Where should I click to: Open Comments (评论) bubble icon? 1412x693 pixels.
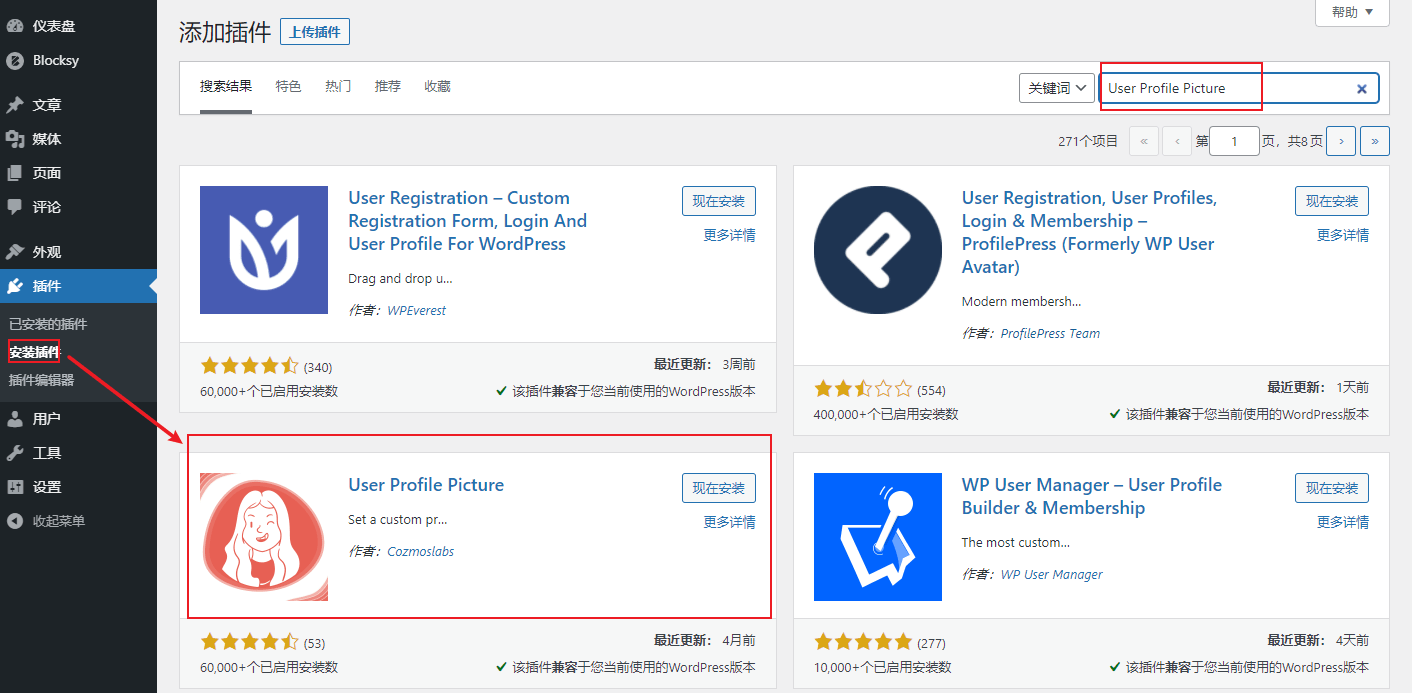pyautogui.click(x=15, y=207)
